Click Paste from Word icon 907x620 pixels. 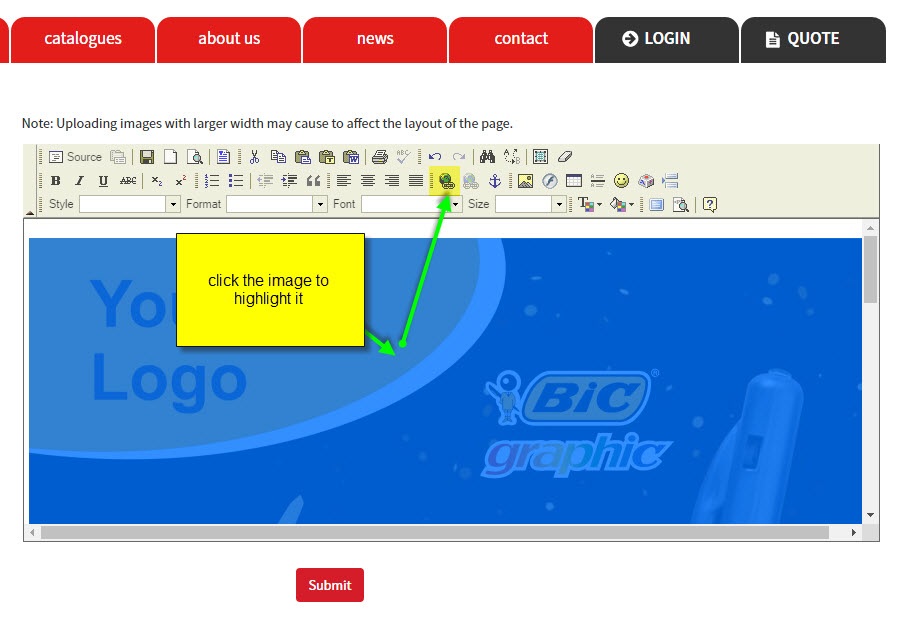(x=351, y=157)
